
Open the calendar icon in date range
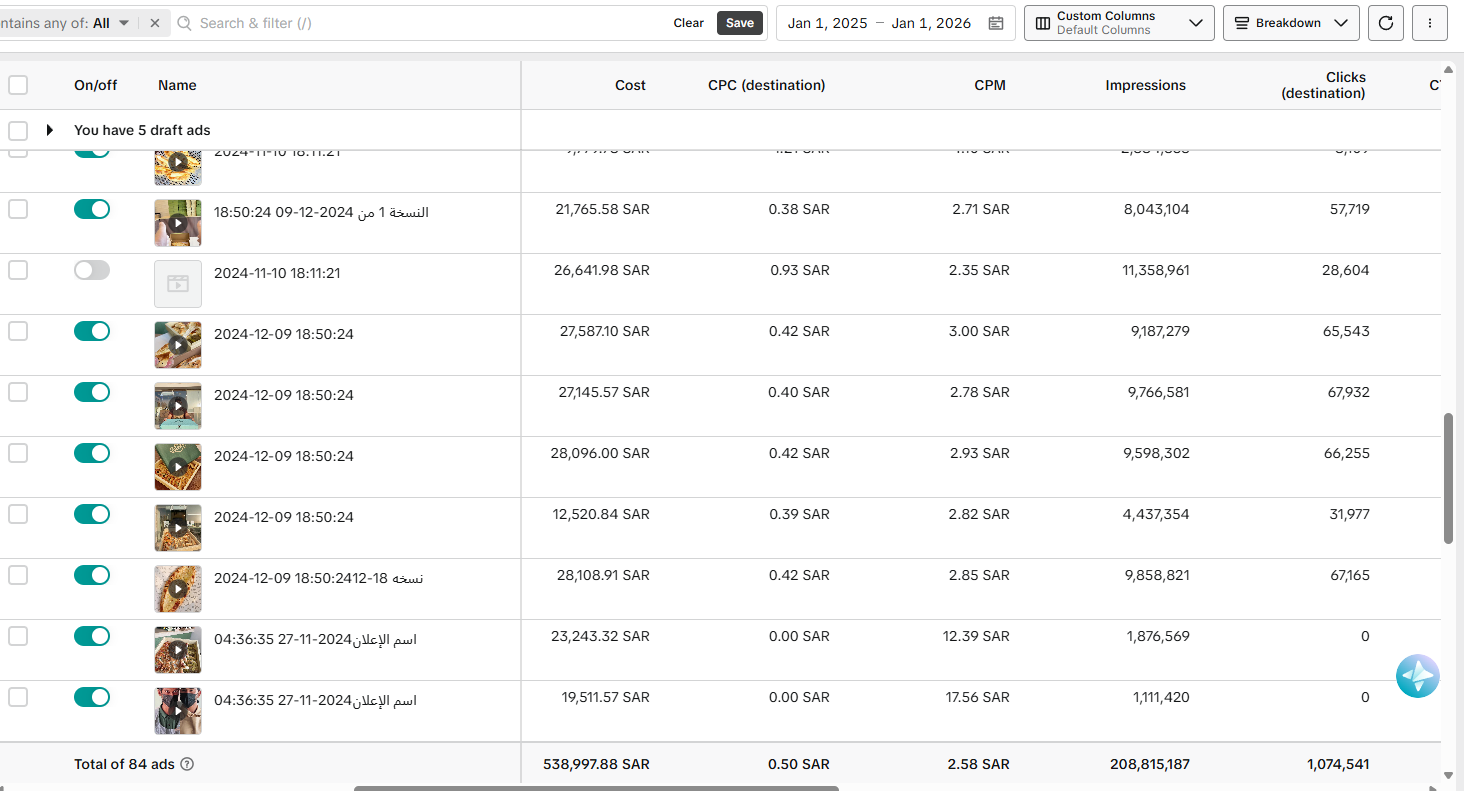pos(996,23)
